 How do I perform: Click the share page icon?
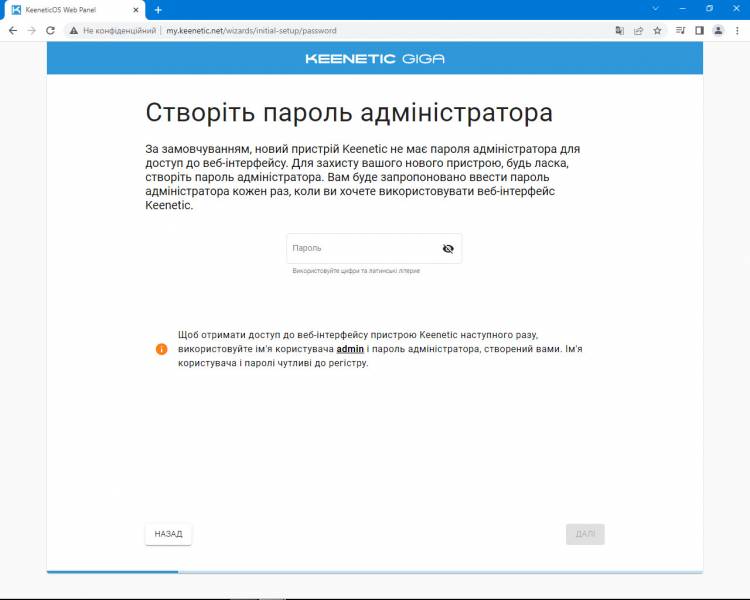coord(638,31)
